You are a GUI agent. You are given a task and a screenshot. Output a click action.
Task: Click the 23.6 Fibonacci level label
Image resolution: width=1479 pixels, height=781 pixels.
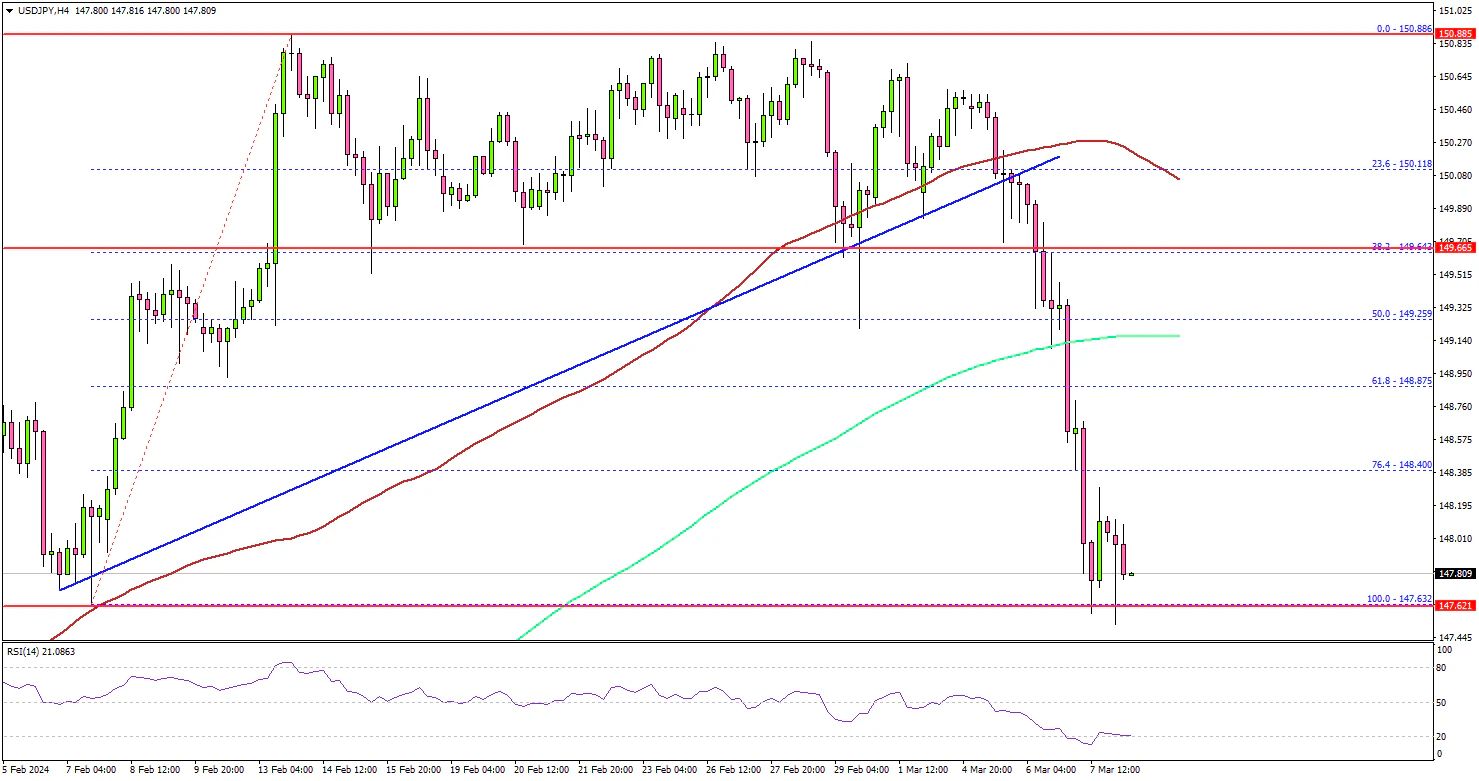tap(1403, 164)
